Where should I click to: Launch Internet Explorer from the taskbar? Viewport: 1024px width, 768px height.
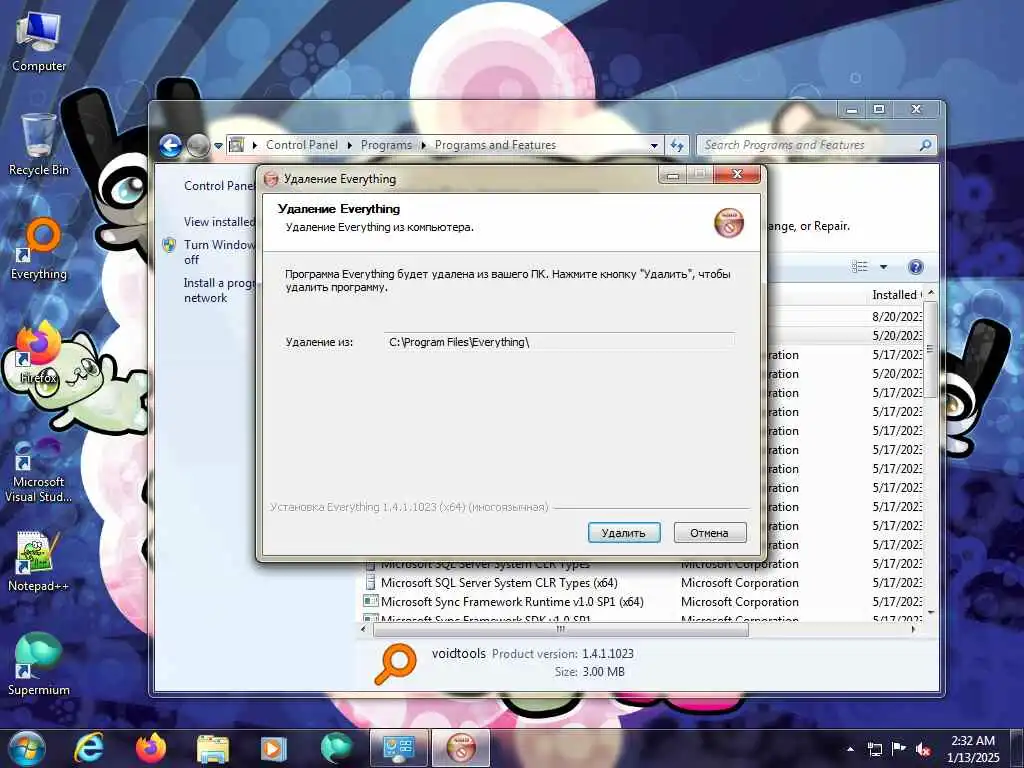pos(89,748)
